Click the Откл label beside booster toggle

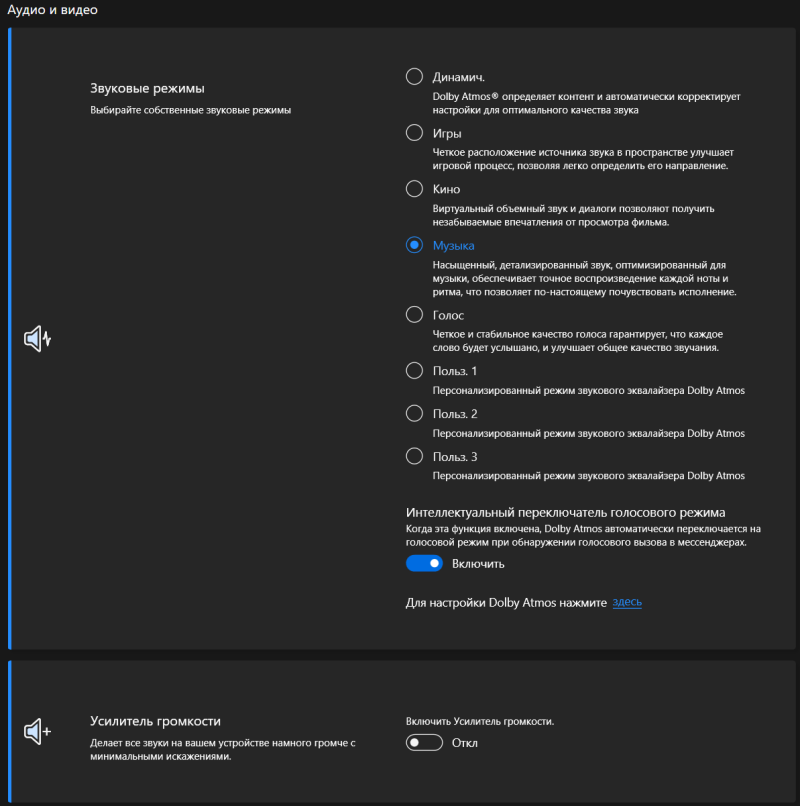465,743
